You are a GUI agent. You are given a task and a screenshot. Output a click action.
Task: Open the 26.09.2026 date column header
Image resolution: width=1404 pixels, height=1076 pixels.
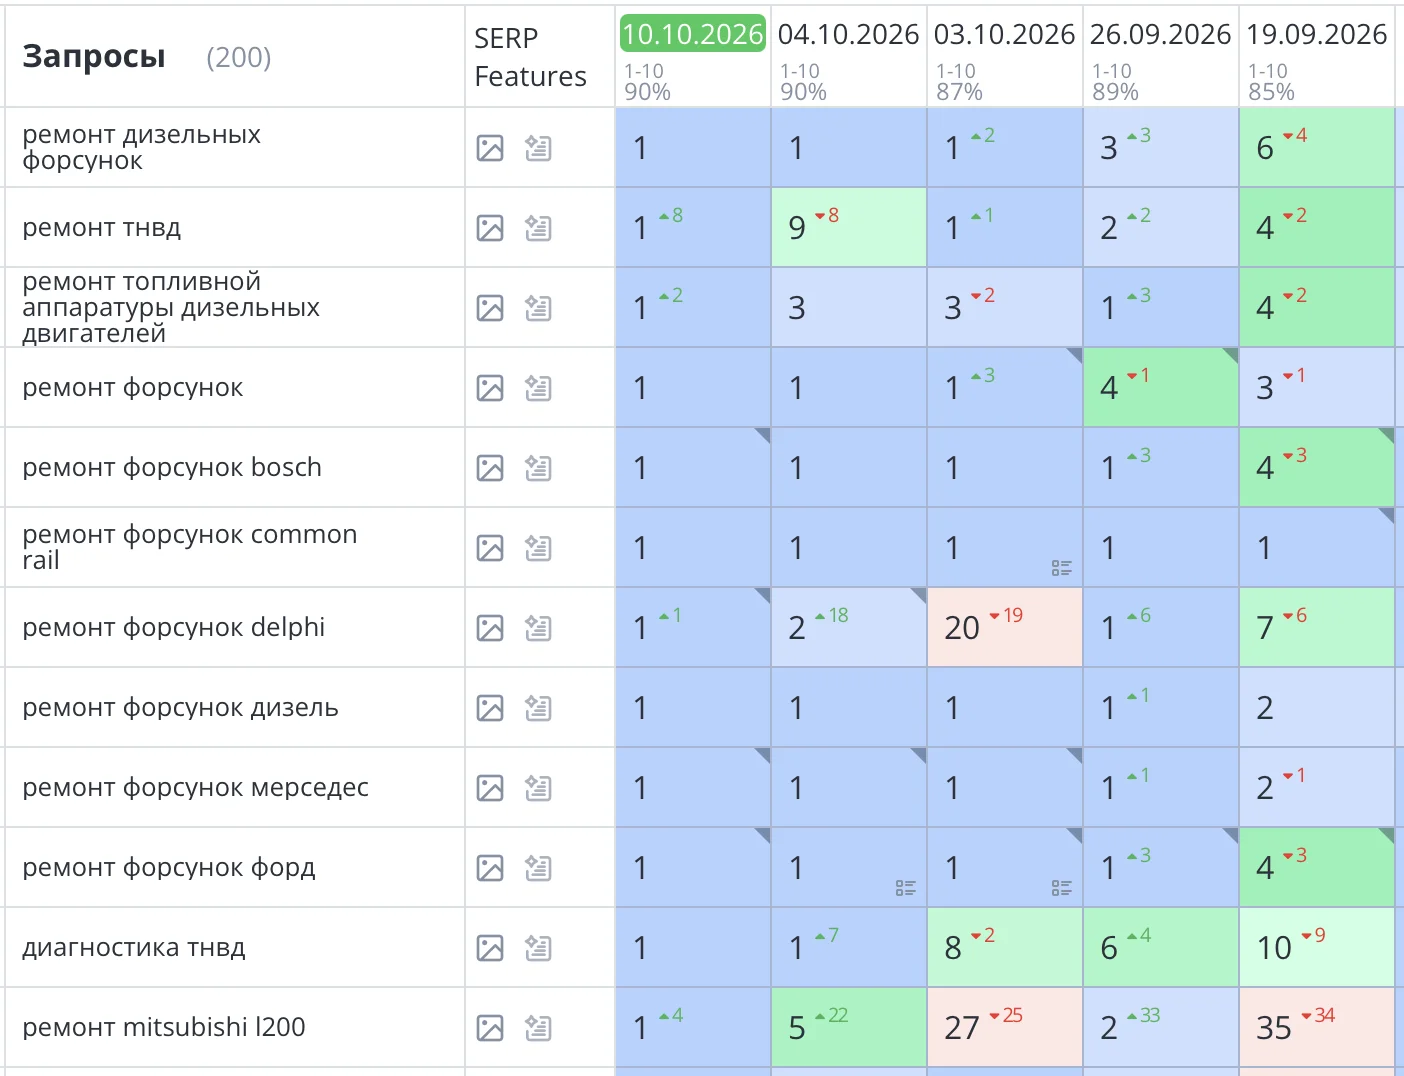(x=1160, y=34)
